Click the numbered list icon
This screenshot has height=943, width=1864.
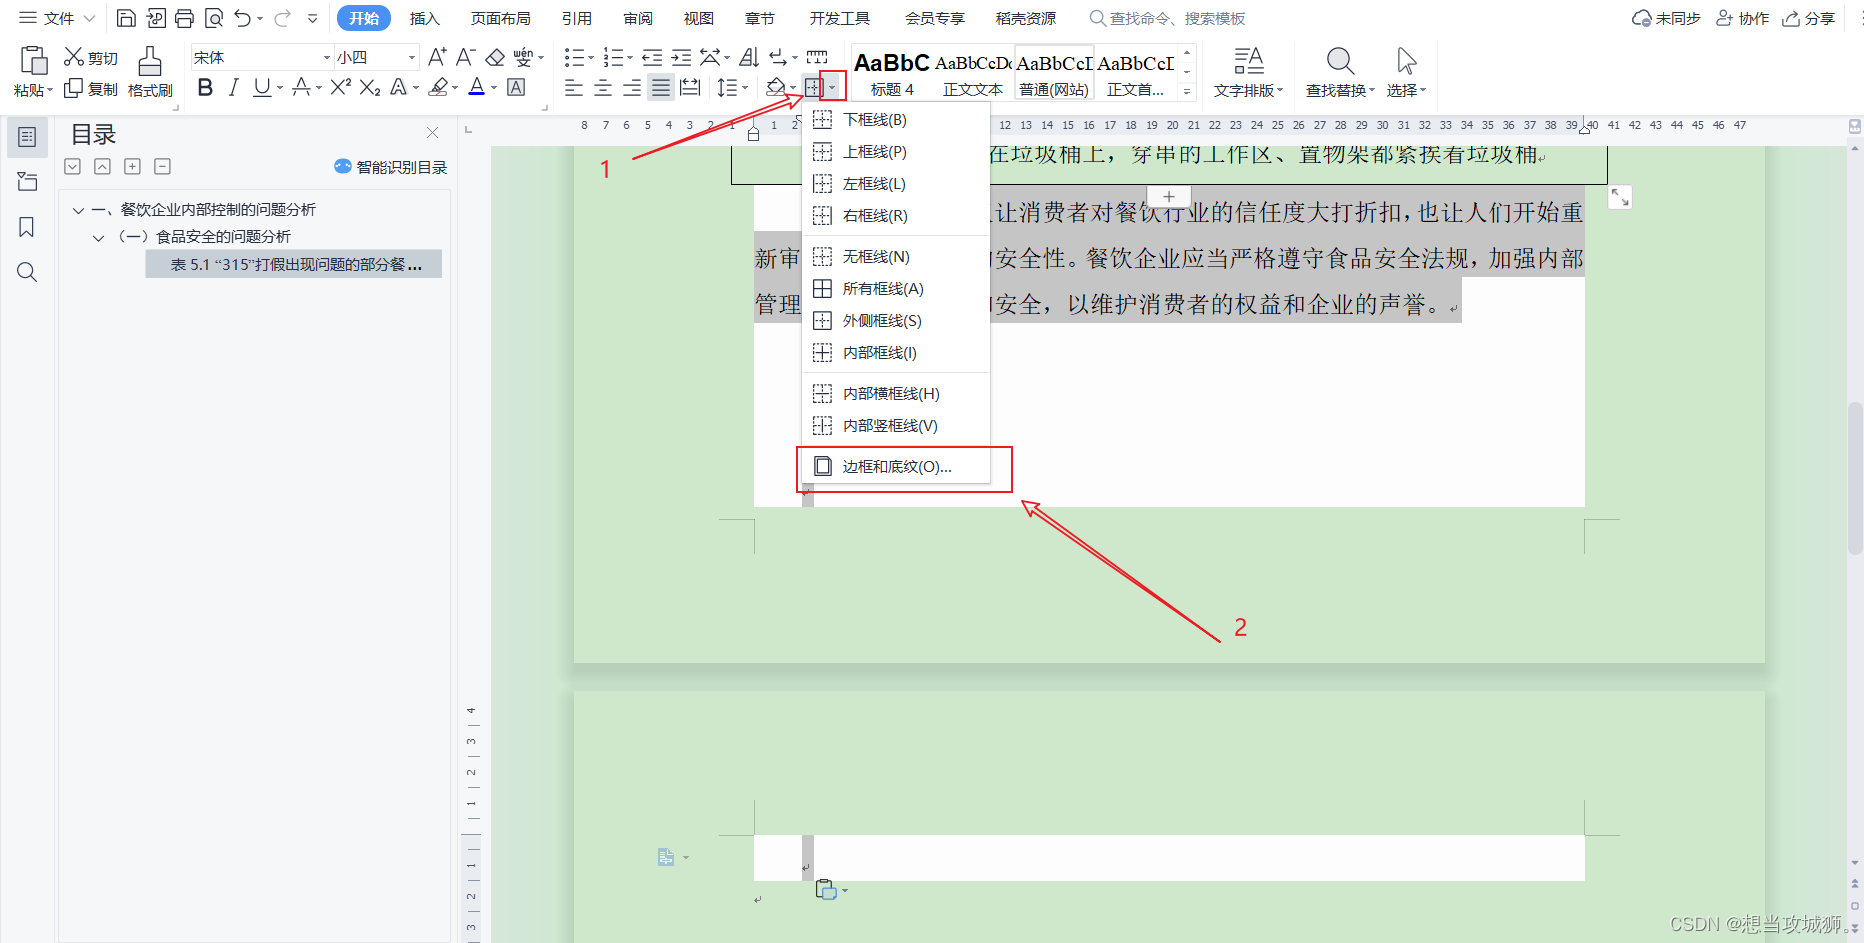[613, 57]
